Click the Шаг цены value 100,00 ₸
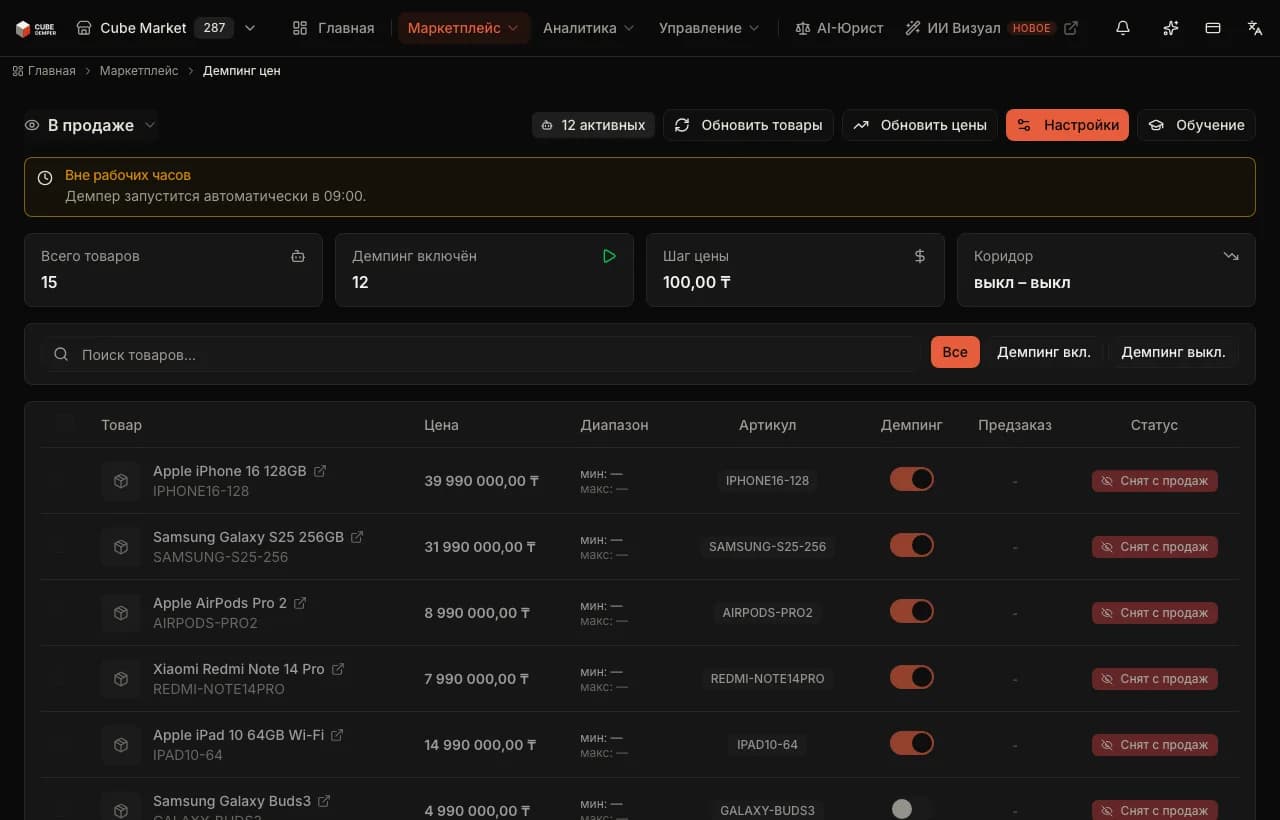Image resolution: width=1280 pixels, height=820 pixels. click(x=697, y=282)
